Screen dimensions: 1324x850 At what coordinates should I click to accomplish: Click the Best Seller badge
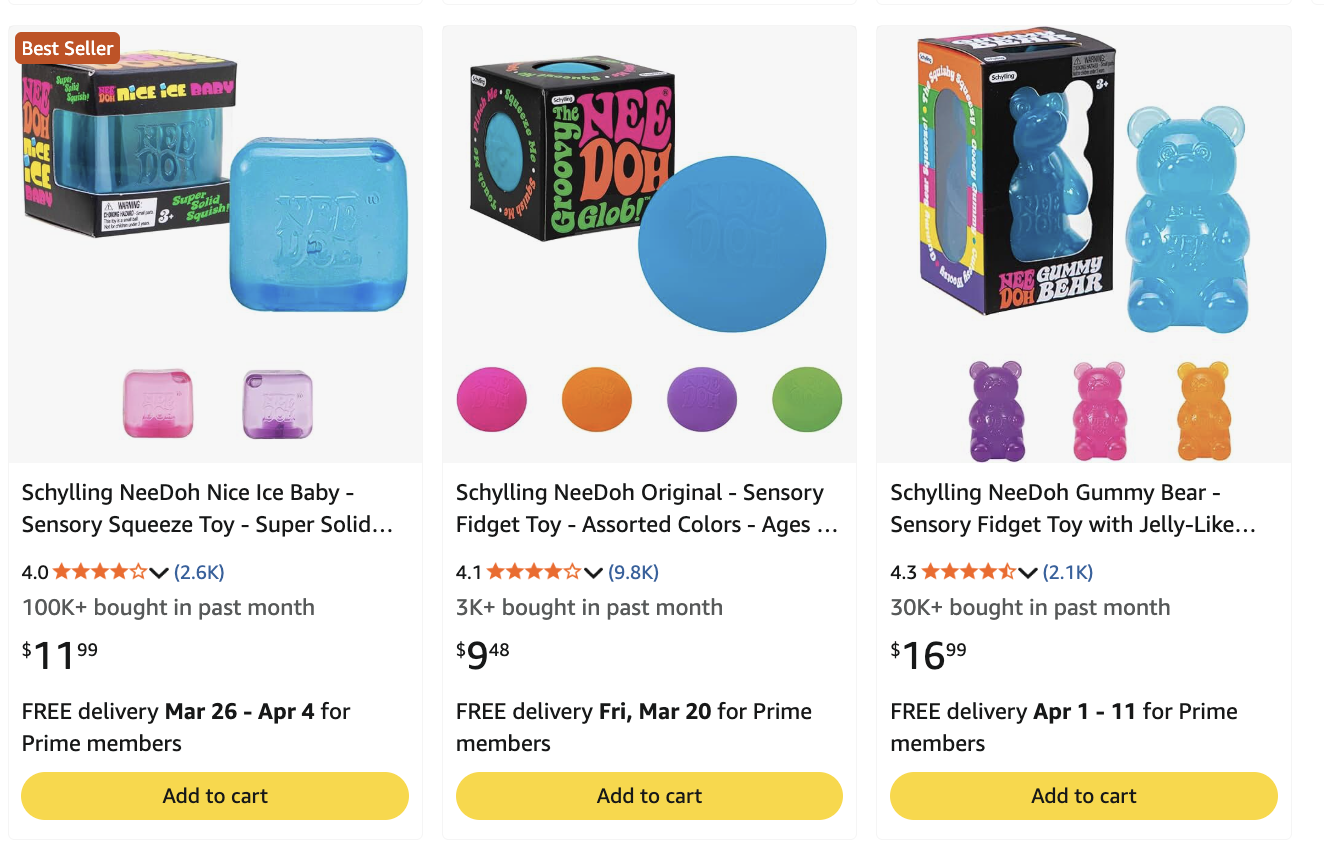tap(67, 48)
